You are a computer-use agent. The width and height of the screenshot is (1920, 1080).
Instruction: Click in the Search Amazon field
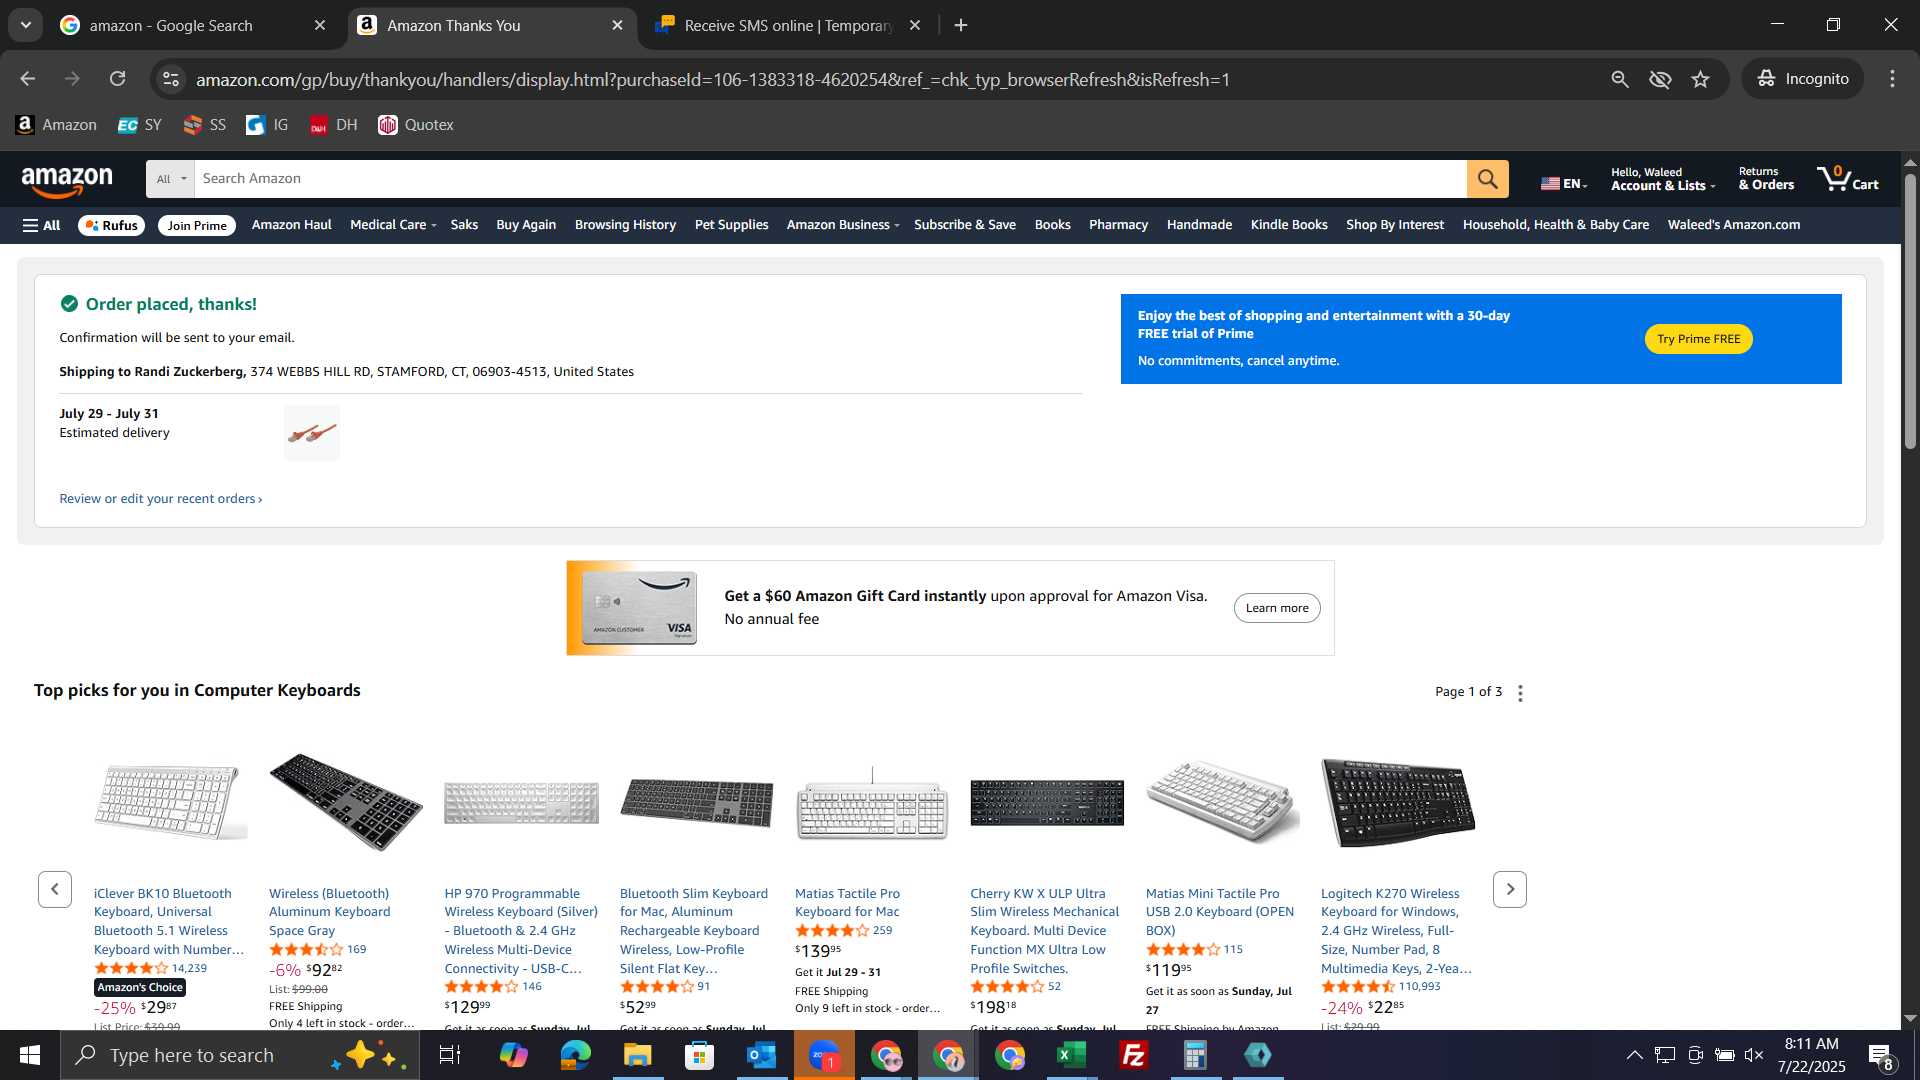coord(829,179)
